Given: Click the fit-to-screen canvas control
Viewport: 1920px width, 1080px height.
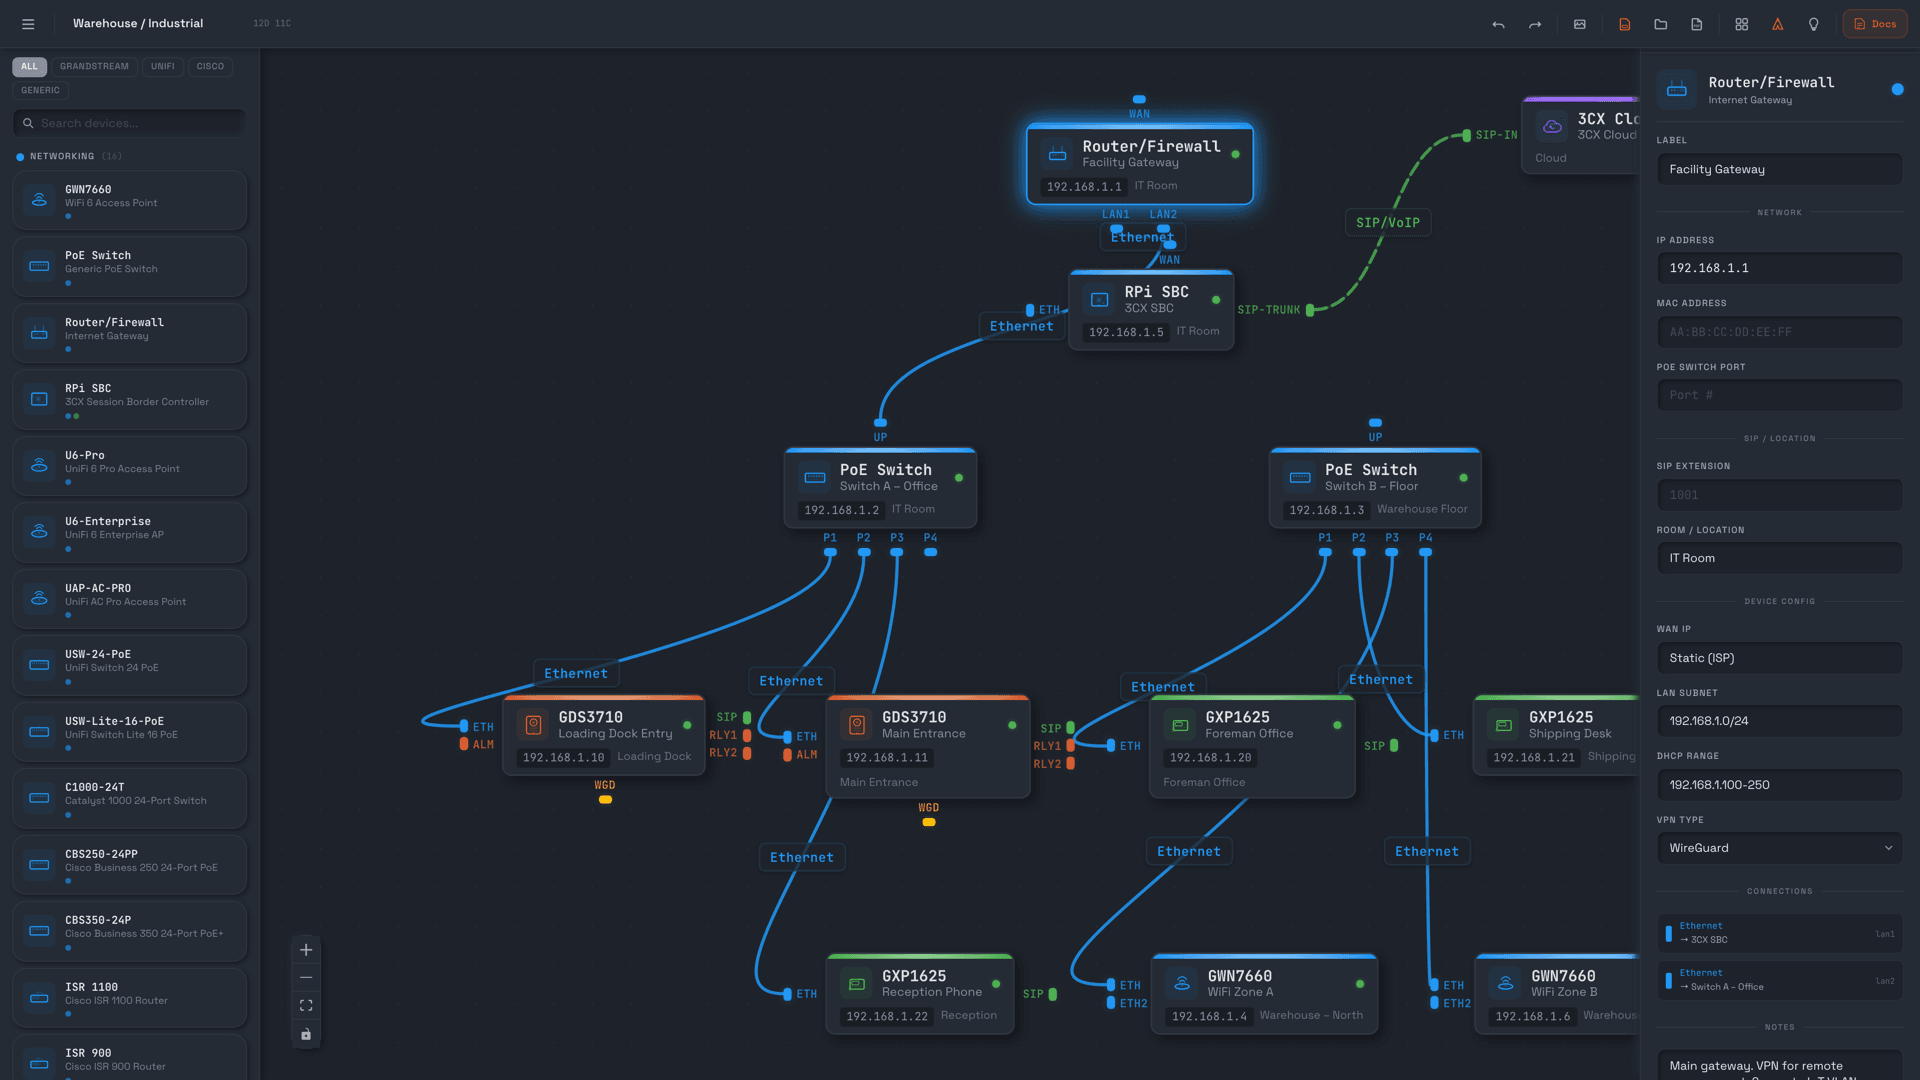Looking at the screenshot, I should (x=306, y=1005).
